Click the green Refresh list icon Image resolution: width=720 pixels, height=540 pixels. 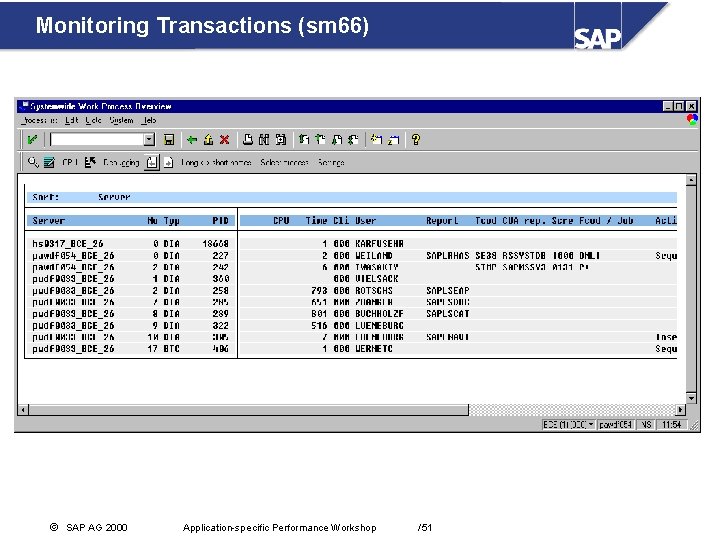pos(49,162)
